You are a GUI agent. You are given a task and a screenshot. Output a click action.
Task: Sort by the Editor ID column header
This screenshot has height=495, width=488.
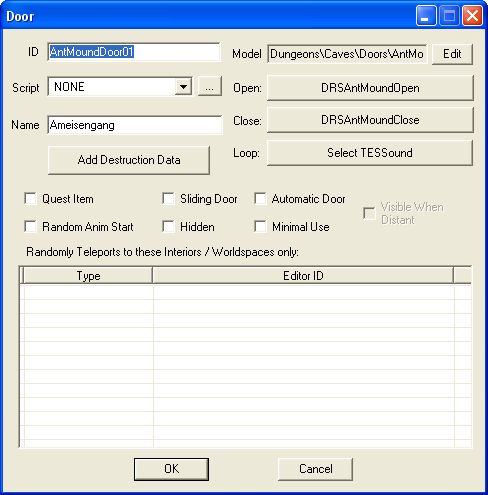click(303, 276)
